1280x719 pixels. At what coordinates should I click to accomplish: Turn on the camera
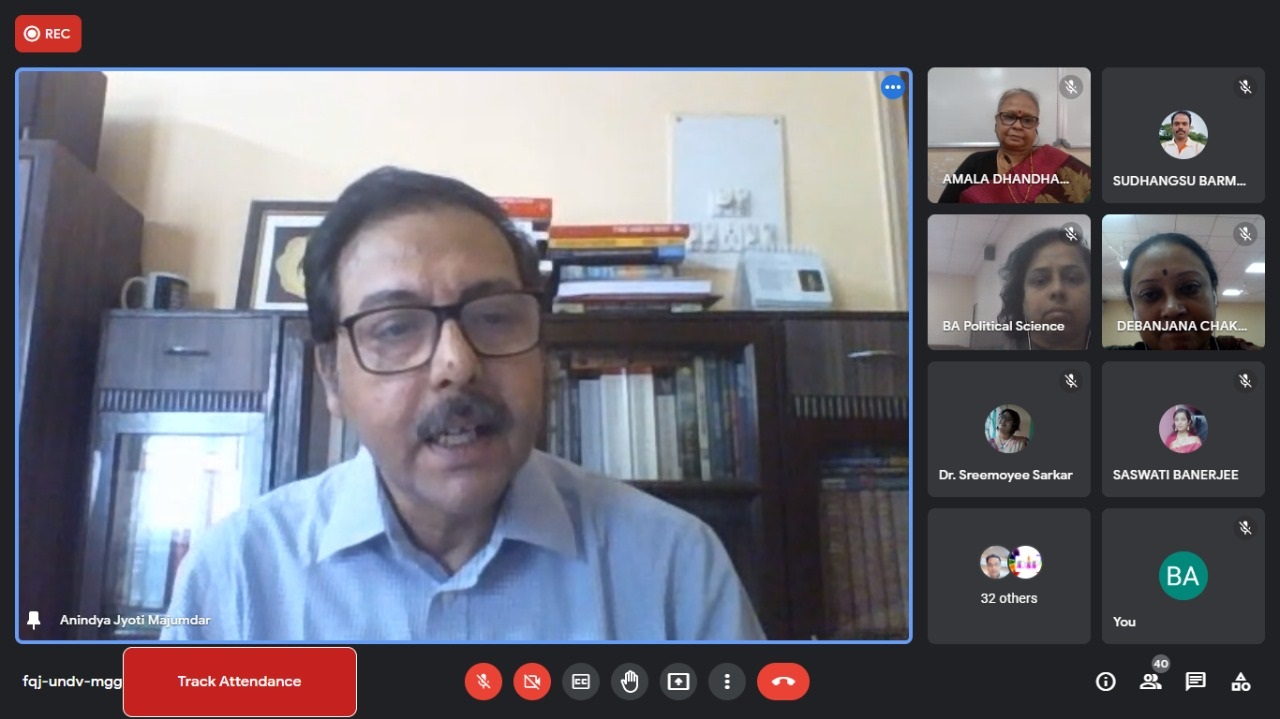[x=532, y=682]
